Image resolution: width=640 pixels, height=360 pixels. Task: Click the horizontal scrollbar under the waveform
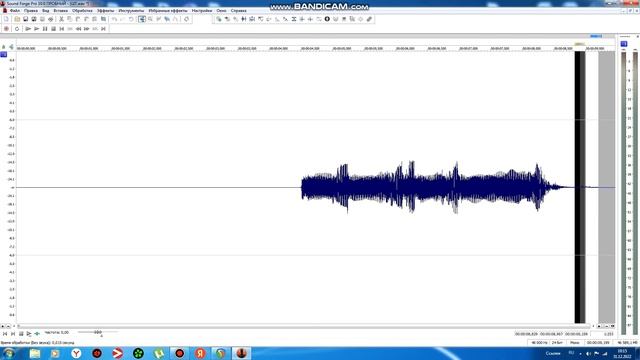304,326
